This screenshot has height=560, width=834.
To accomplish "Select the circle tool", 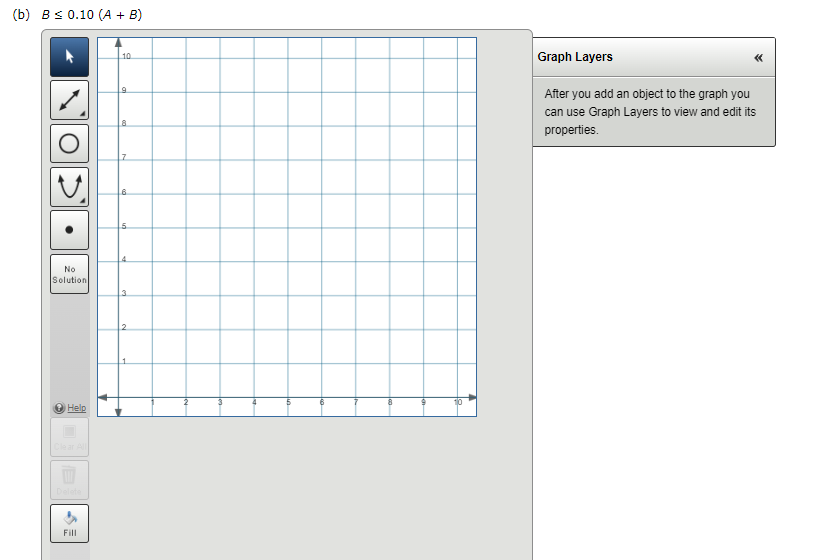I will pyautogui.click(x=69, y=144).
